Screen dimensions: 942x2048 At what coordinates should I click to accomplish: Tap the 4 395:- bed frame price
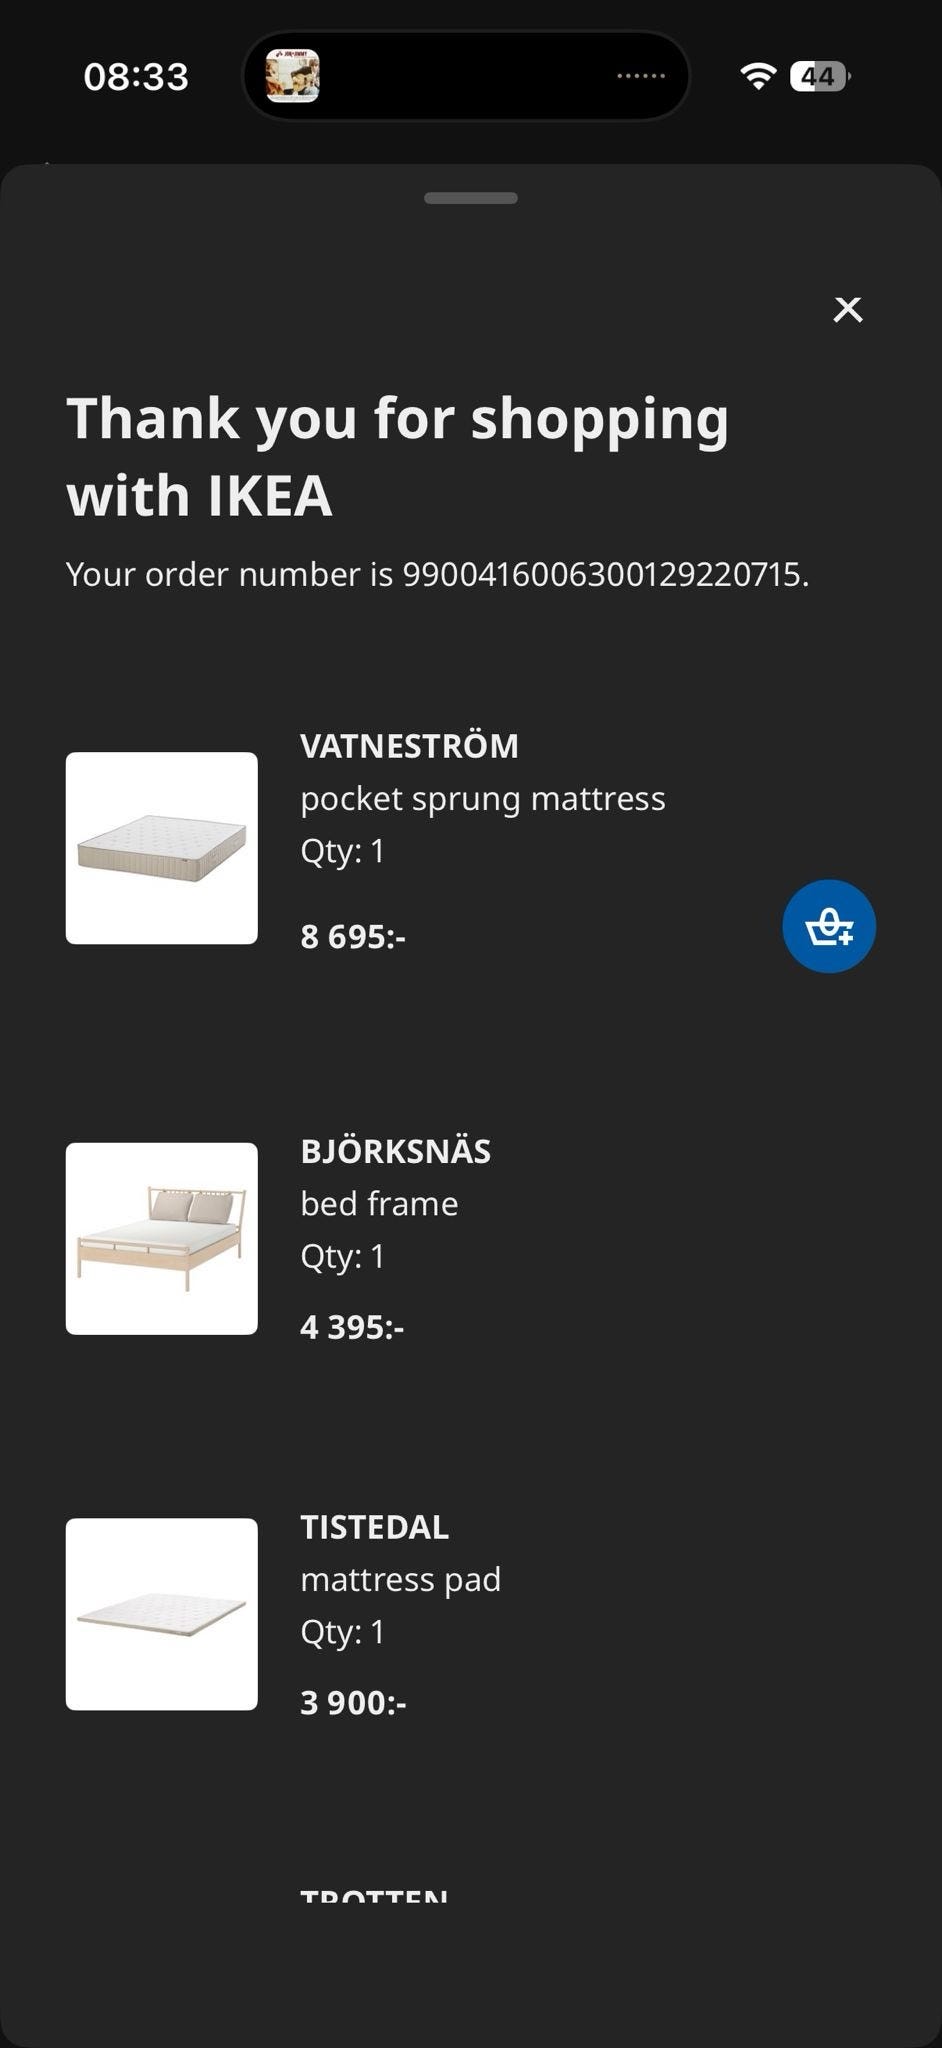352,1327
